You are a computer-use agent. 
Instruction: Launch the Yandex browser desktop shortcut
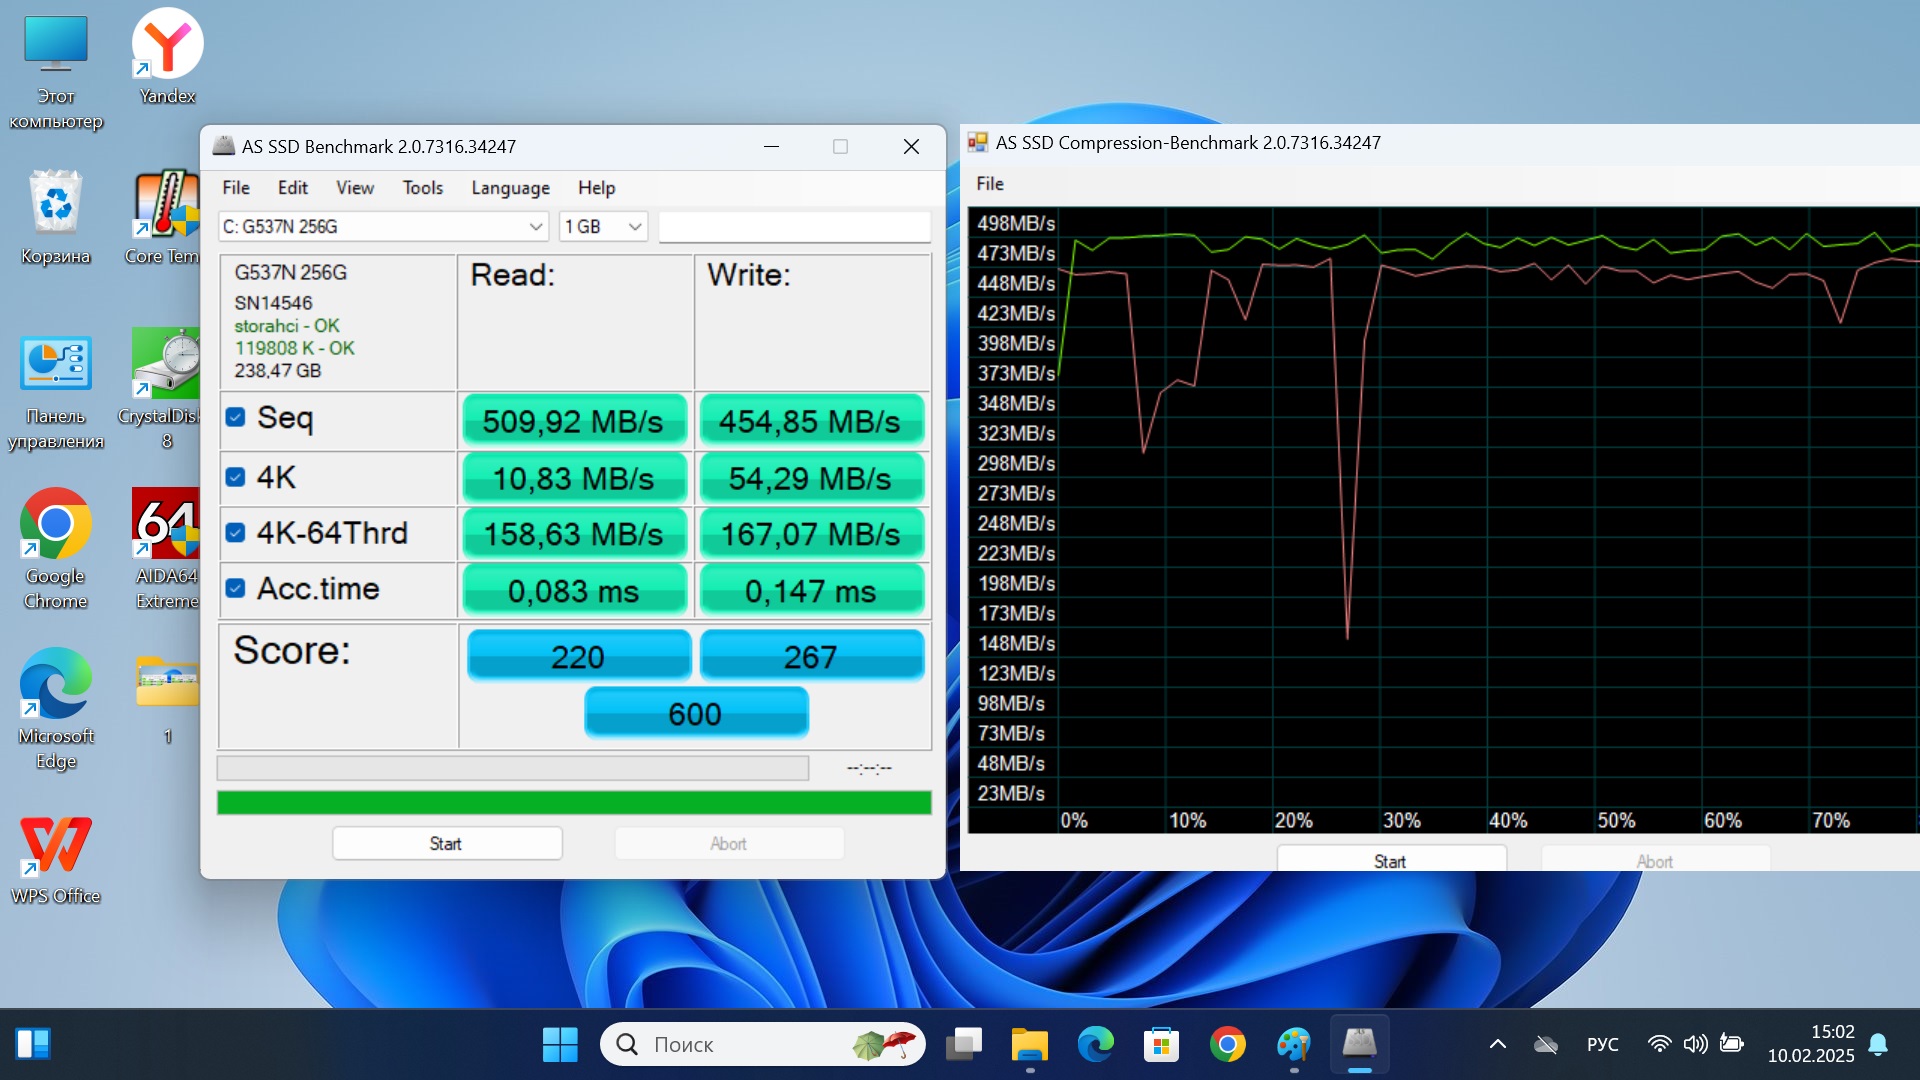coord(167,58)
